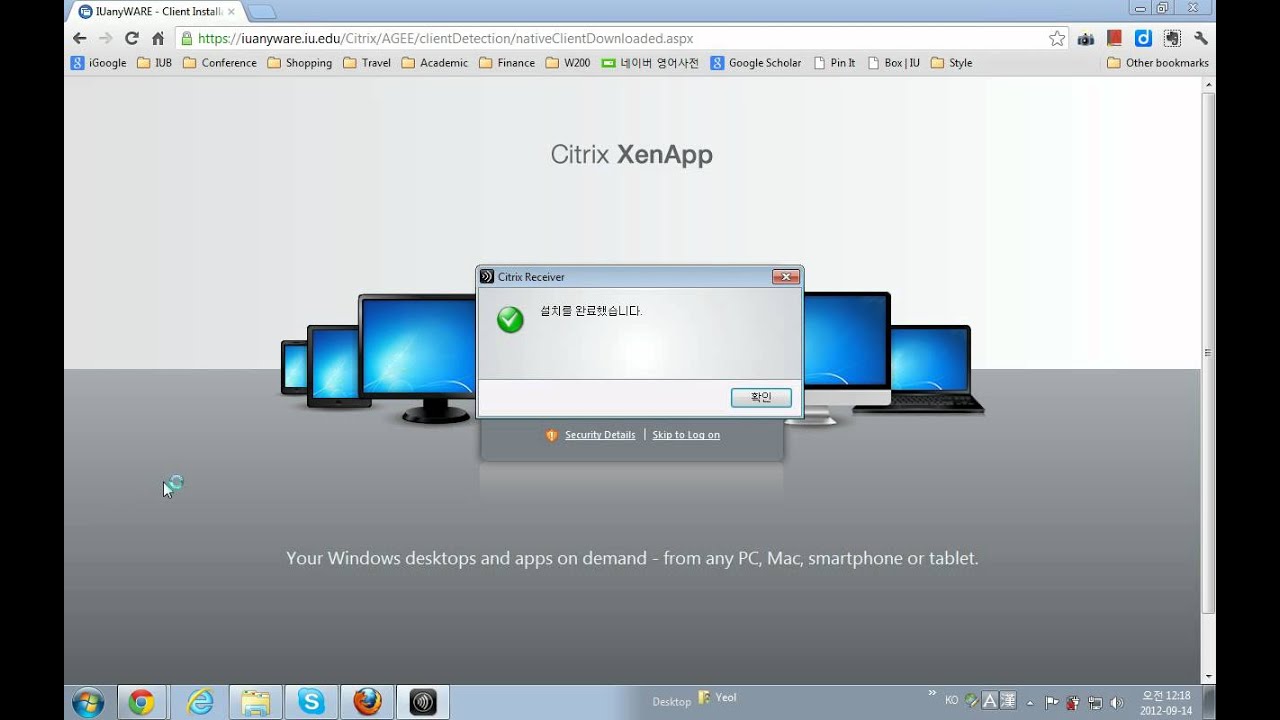Image resolution: width=1280 pixels, height=720 pixels.
Task: Click the Citrix Receiver taskbar icon
Action: (423, 702)
